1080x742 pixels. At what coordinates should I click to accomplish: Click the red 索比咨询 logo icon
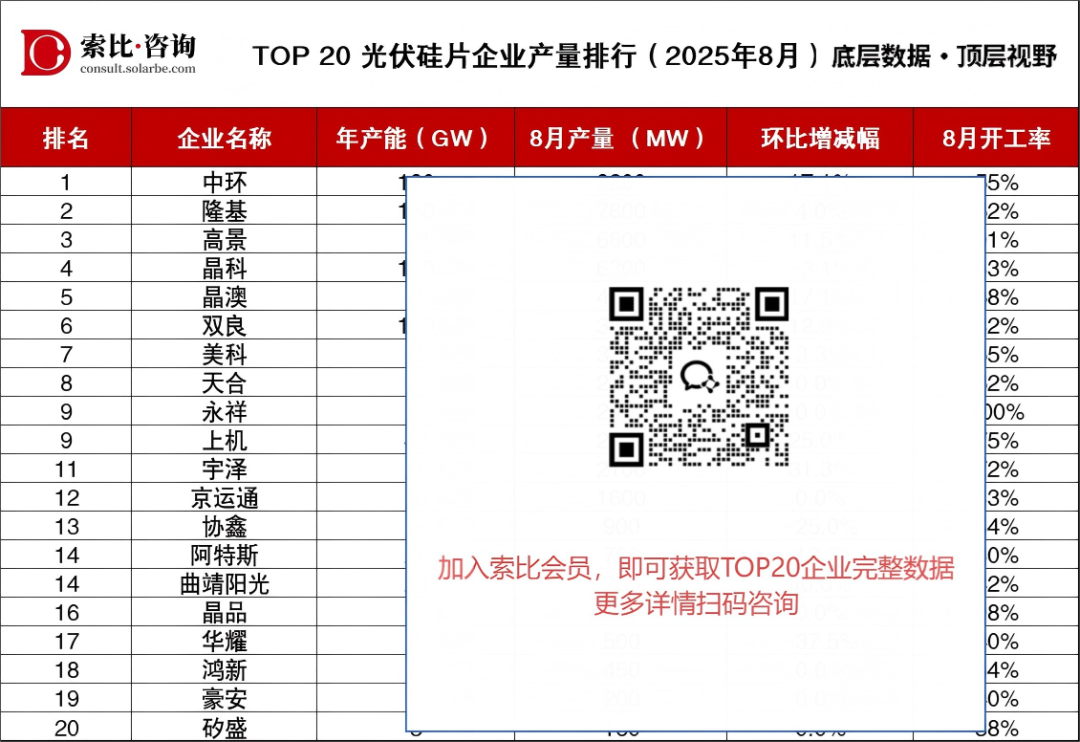coord(46,52)
